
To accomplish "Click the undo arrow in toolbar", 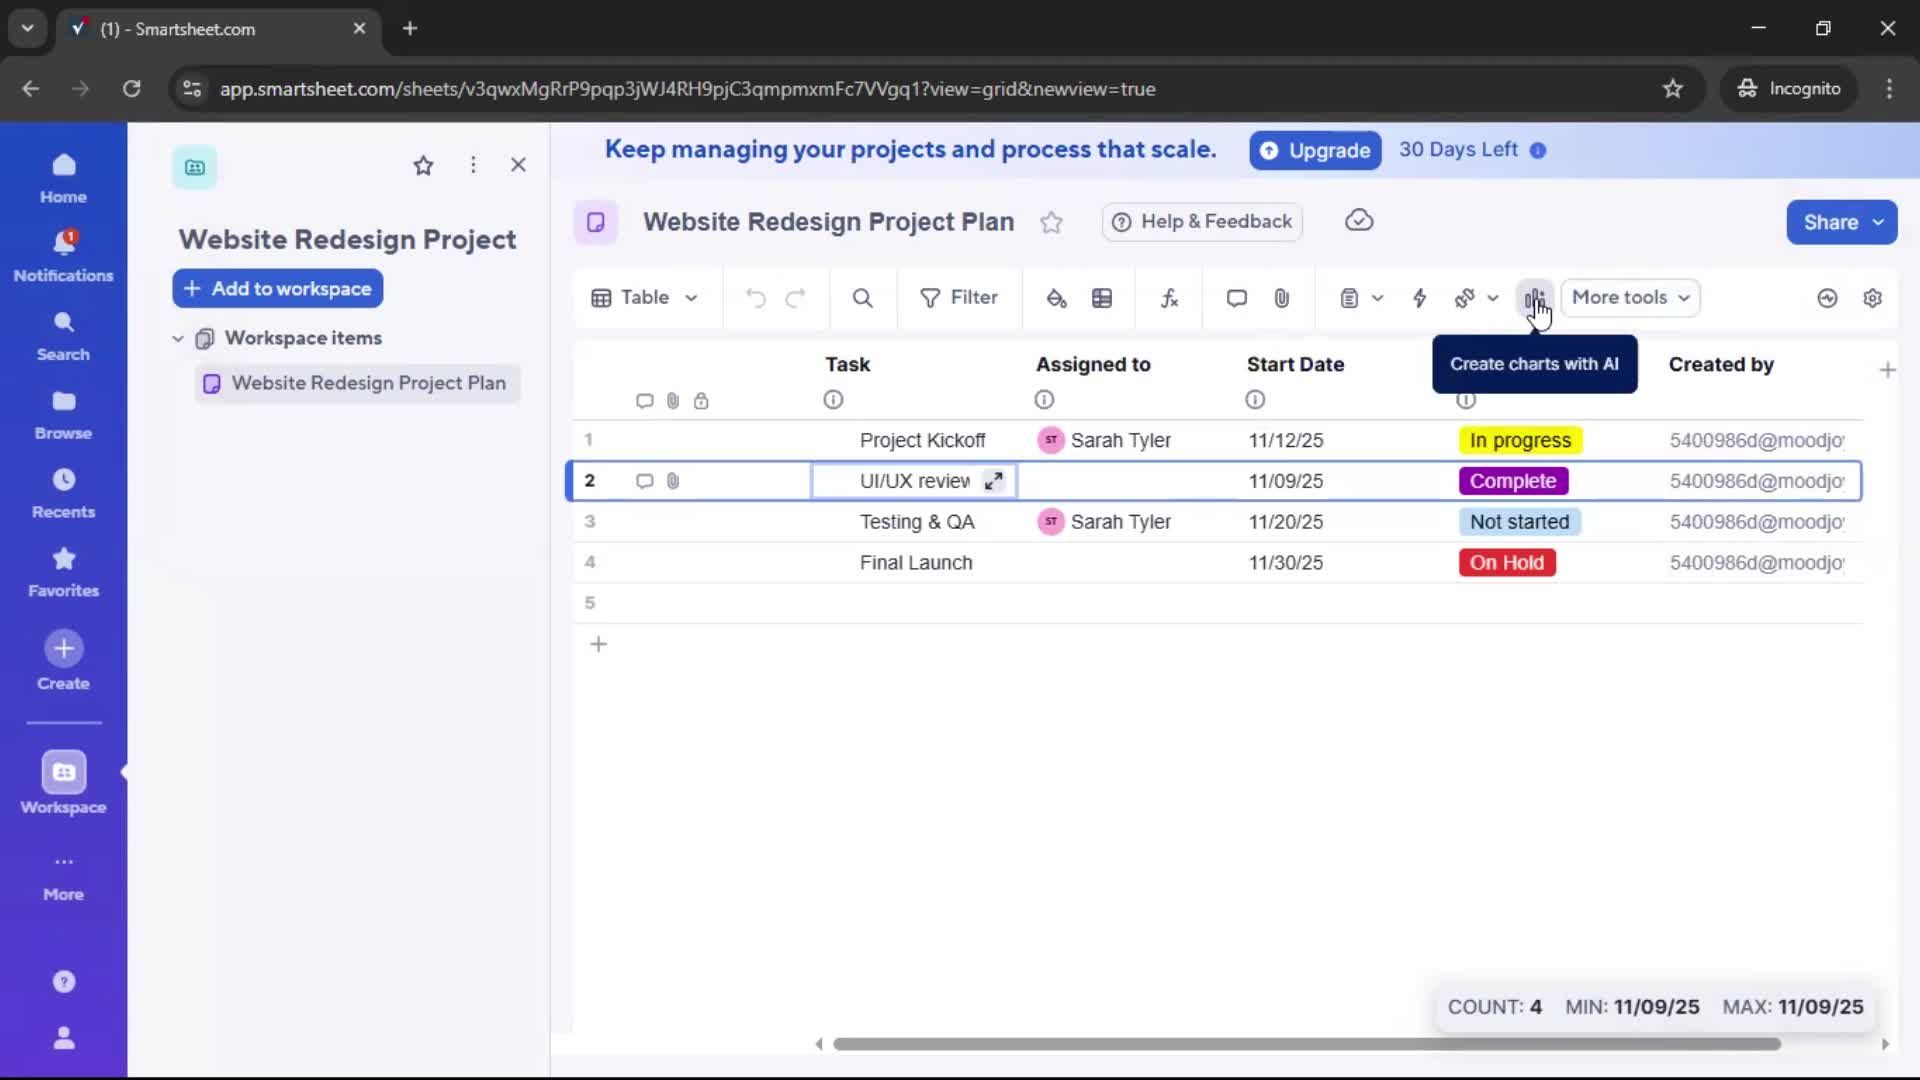I will [x=755, y=298].
